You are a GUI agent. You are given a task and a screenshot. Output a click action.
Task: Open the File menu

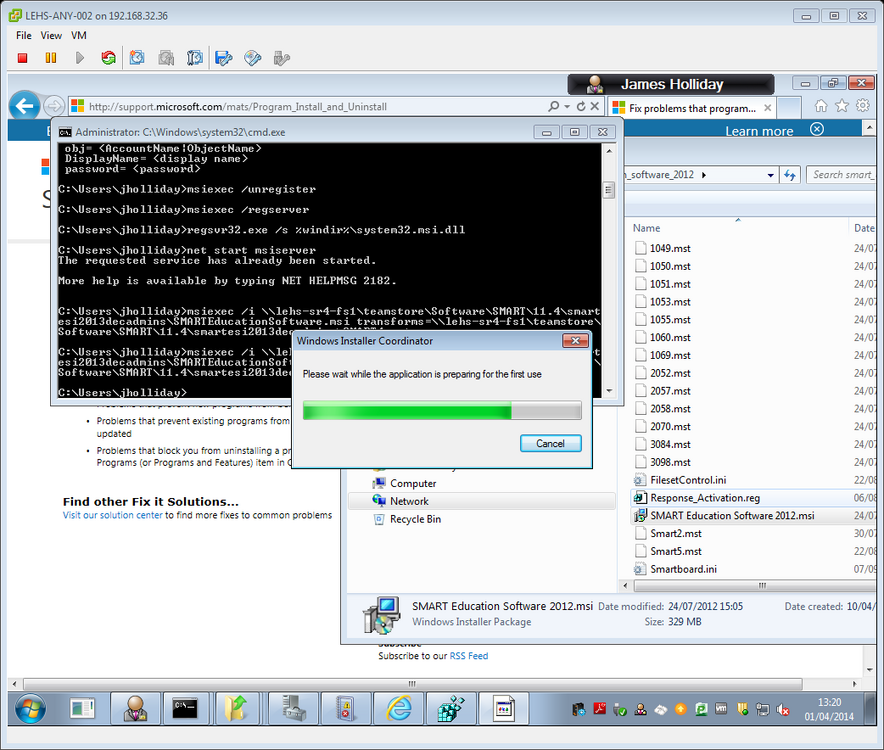(24, 35)
